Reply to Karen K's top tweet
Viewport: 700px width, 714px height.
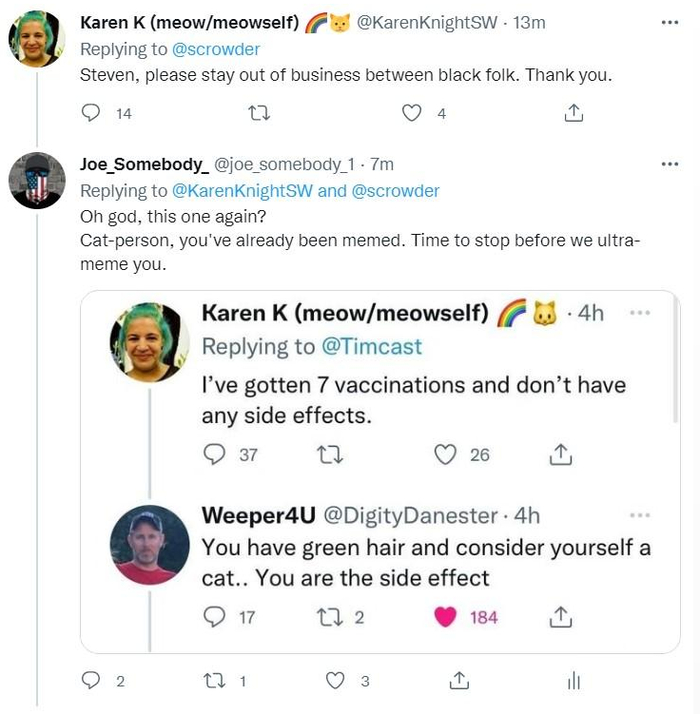(x=92, y=114)
